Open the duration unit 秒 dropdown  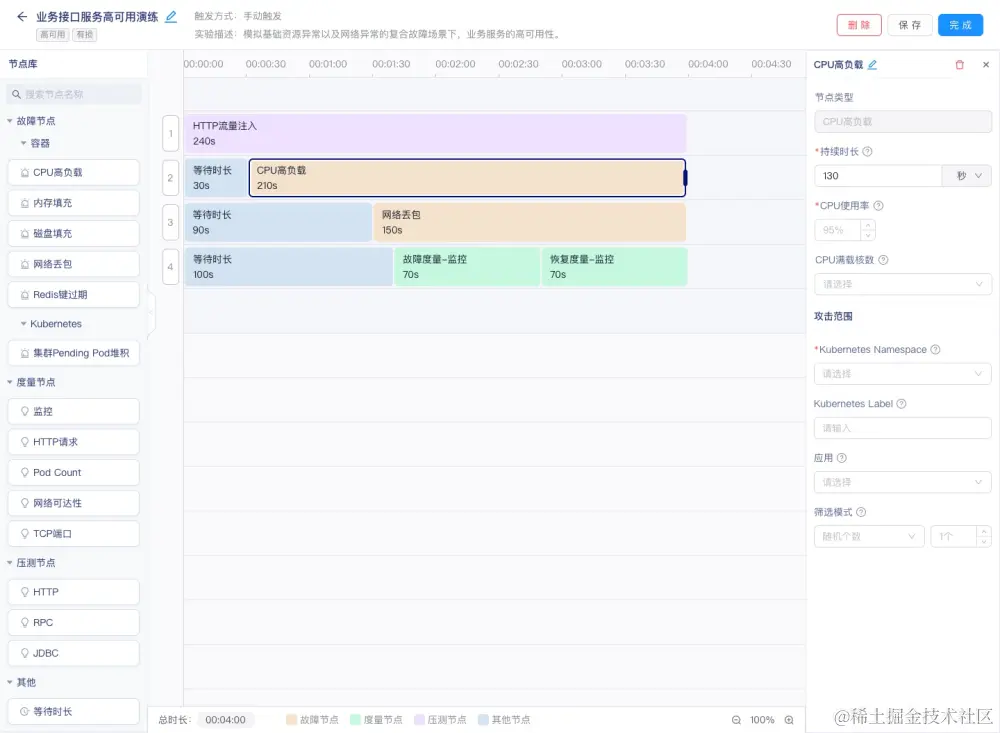click(x=967, y=175)
